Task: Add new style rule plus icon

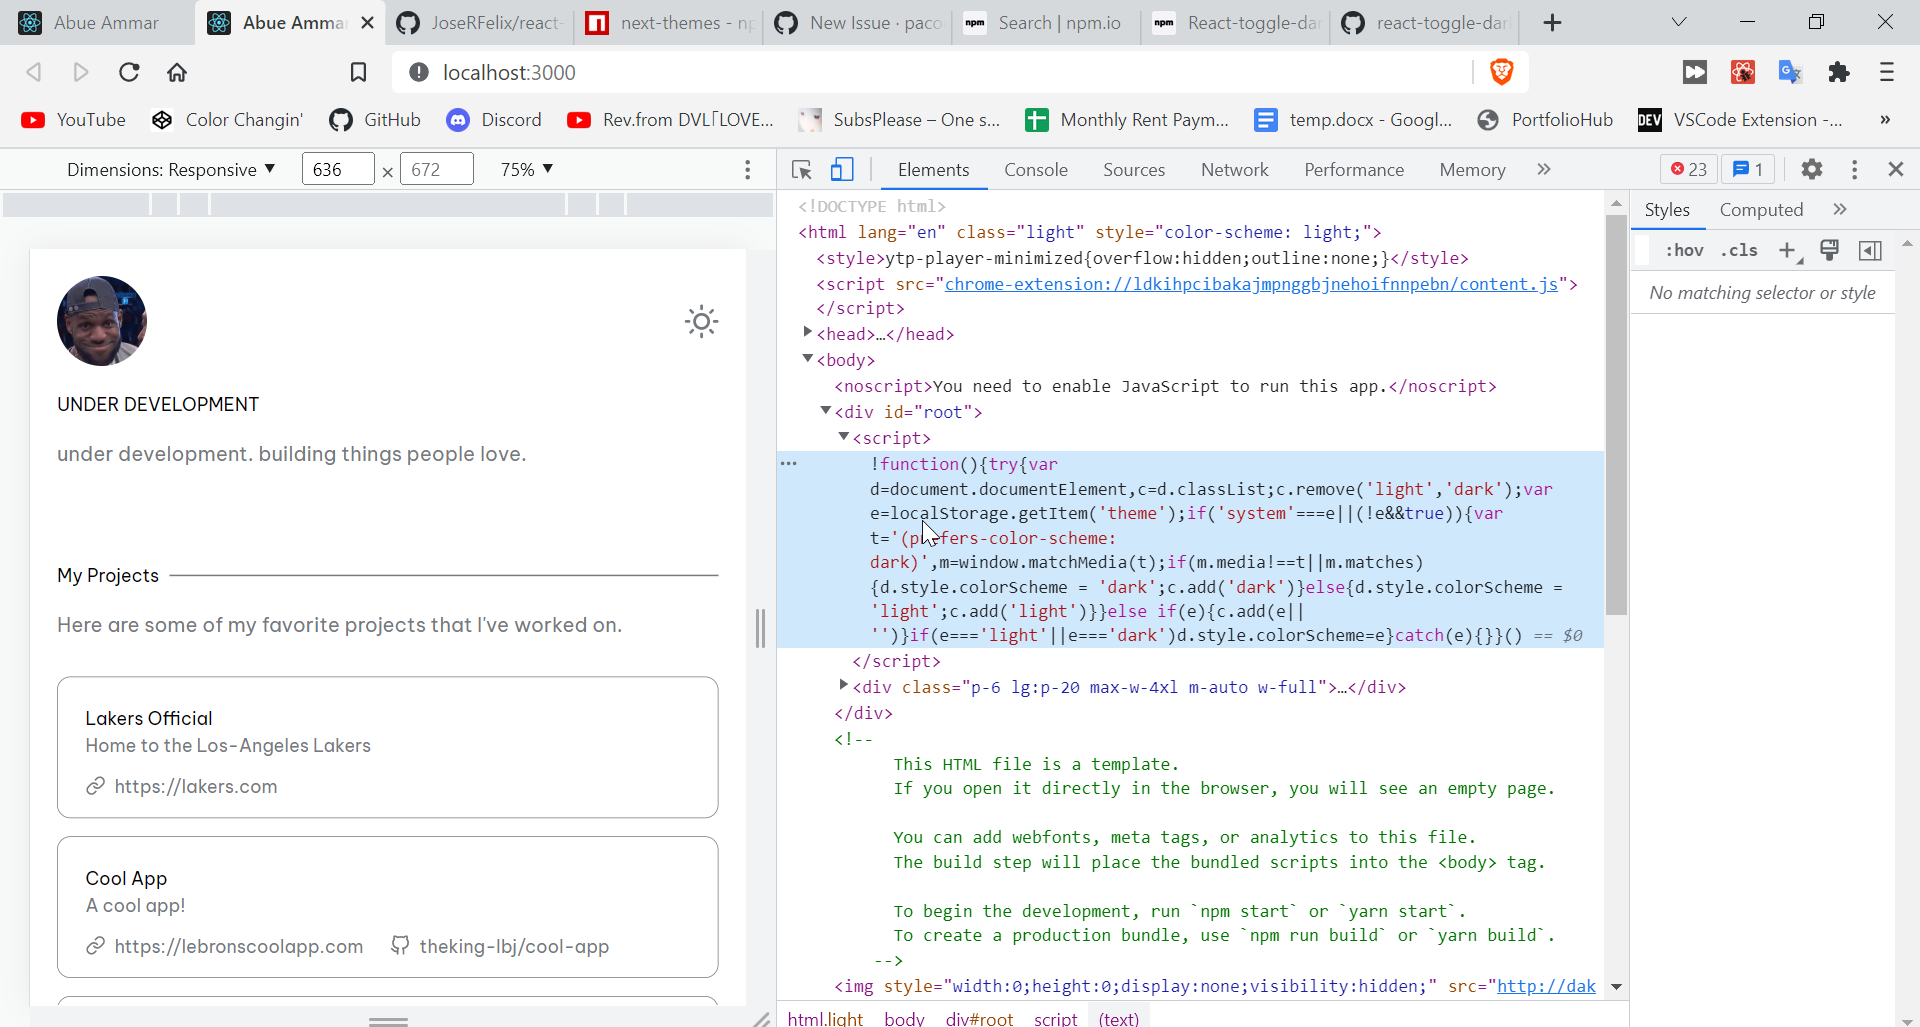Action: [1788, 250]
